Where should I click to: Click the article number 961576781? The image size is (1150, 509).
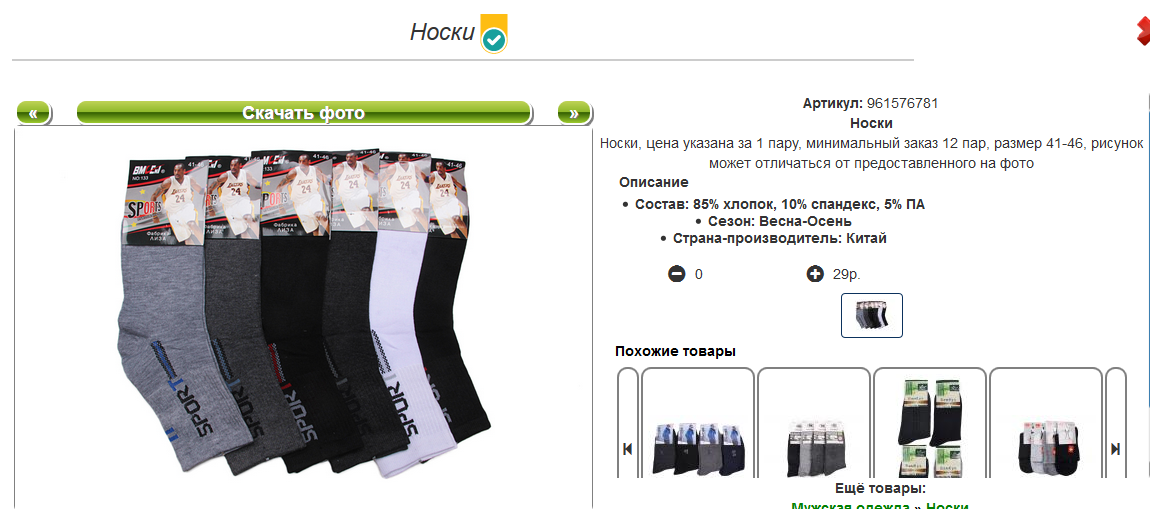(x=902, y=103)
